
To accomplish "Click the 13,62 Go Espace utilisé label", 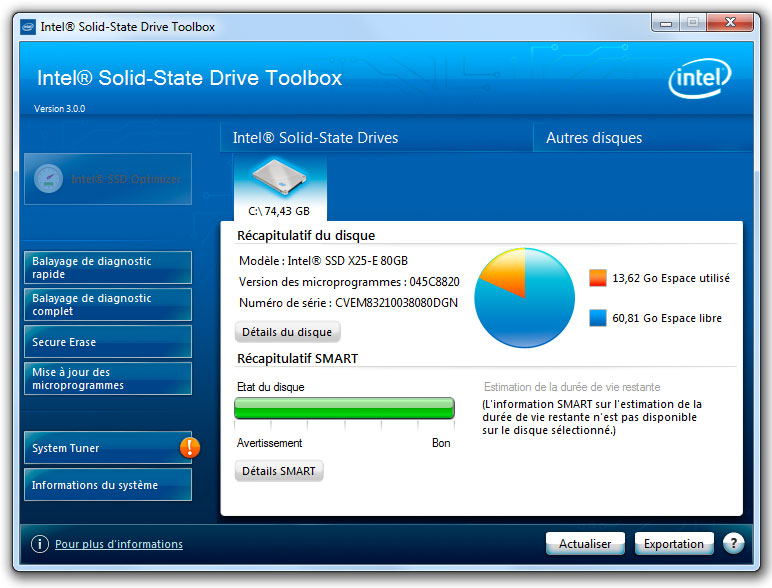I will (671, 278).
